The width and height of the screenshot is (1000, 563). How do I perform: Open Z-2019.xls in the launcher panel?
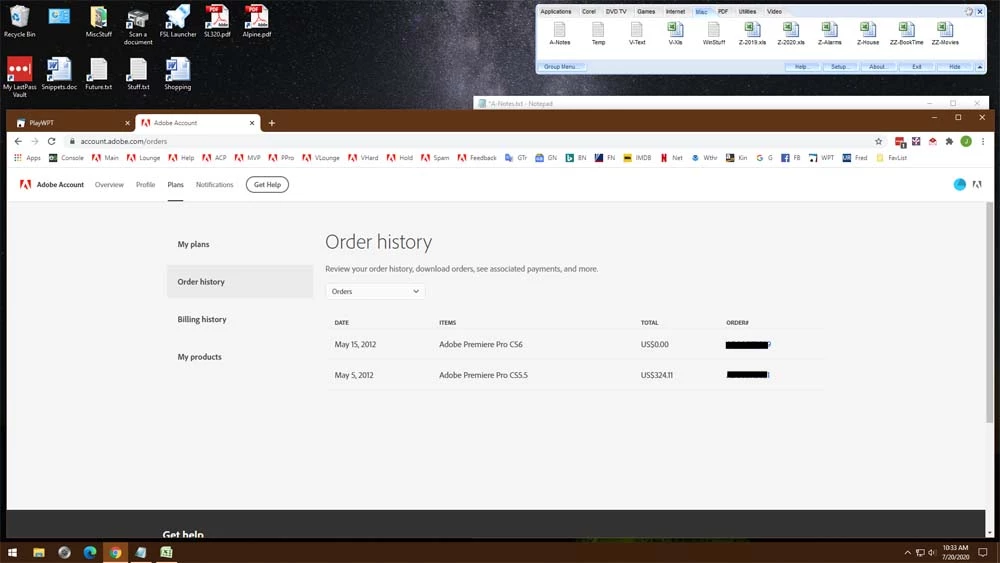[x=752, y=33]
